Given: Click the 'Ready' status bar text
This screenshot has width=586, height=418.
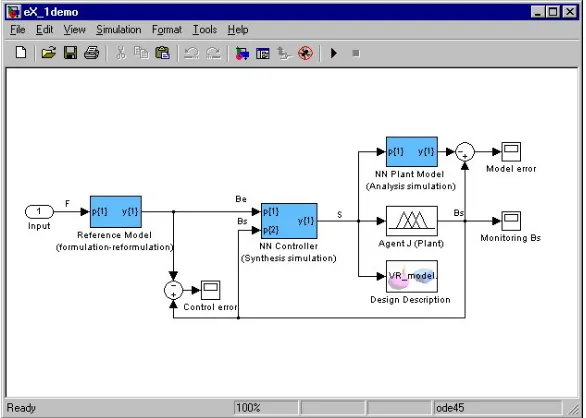Looking at the screenshot, I should (21, 408).
